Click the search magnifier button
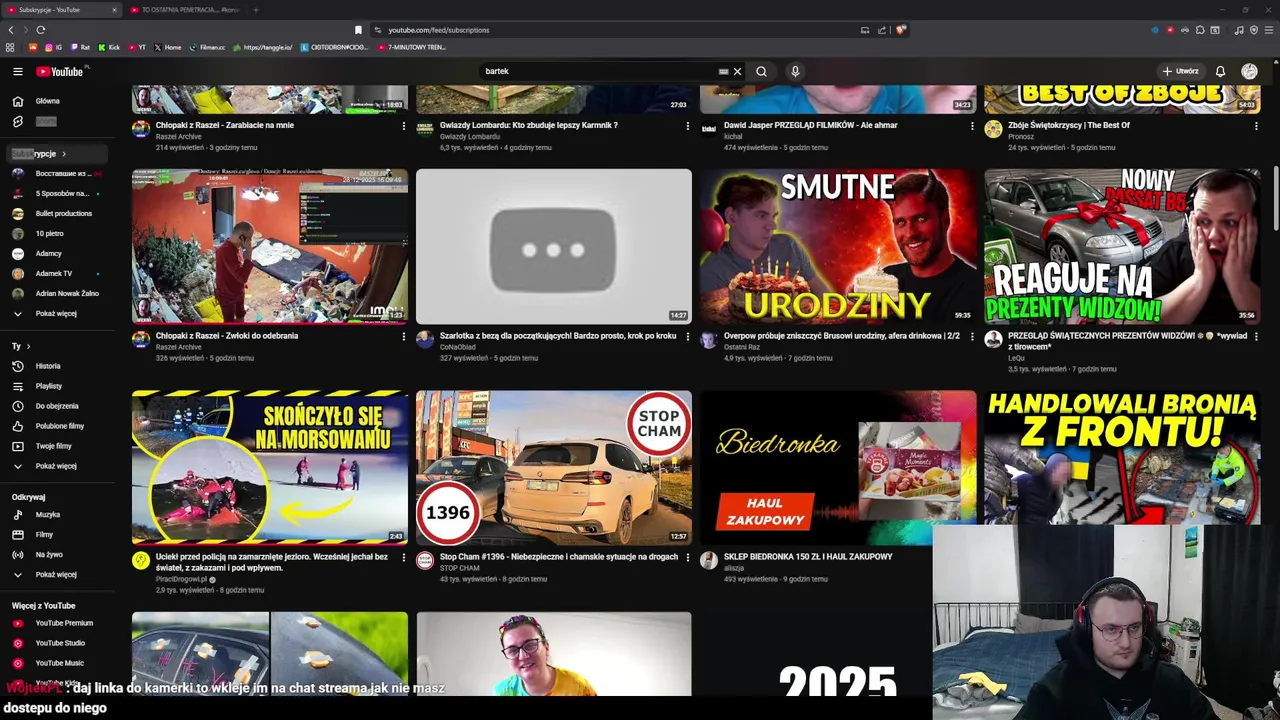Image resolution: width=1280 pixels, height=720 pixels. pos(761,71)
